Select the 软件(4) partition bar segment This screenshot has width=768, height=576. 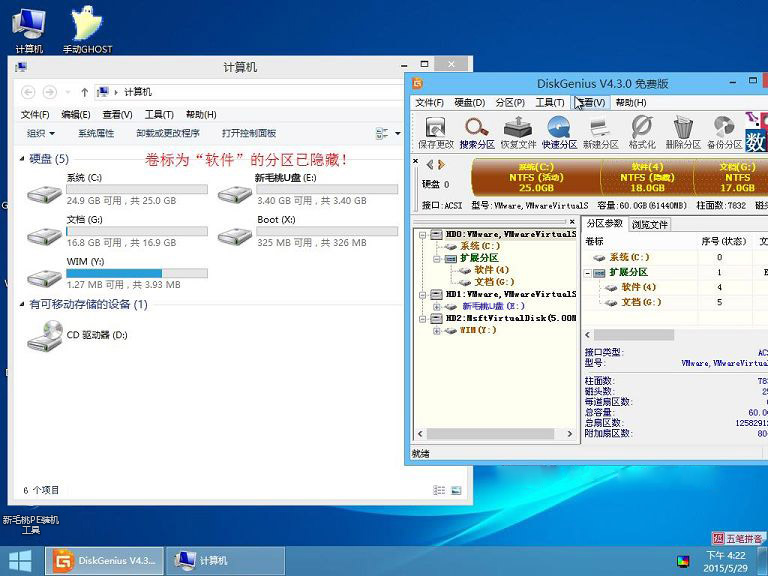(x=646, y=177)
